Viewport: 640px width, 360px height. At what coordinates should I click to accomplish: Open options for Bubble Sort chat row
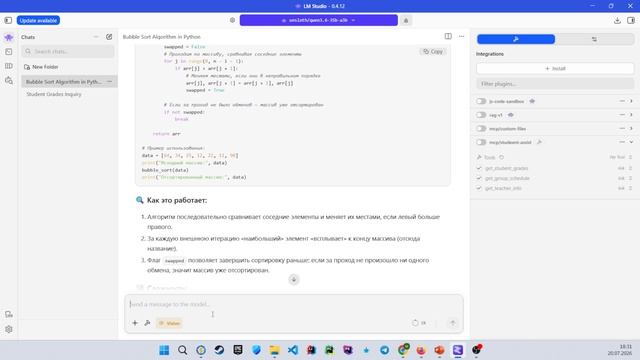(x=109, y=82)
